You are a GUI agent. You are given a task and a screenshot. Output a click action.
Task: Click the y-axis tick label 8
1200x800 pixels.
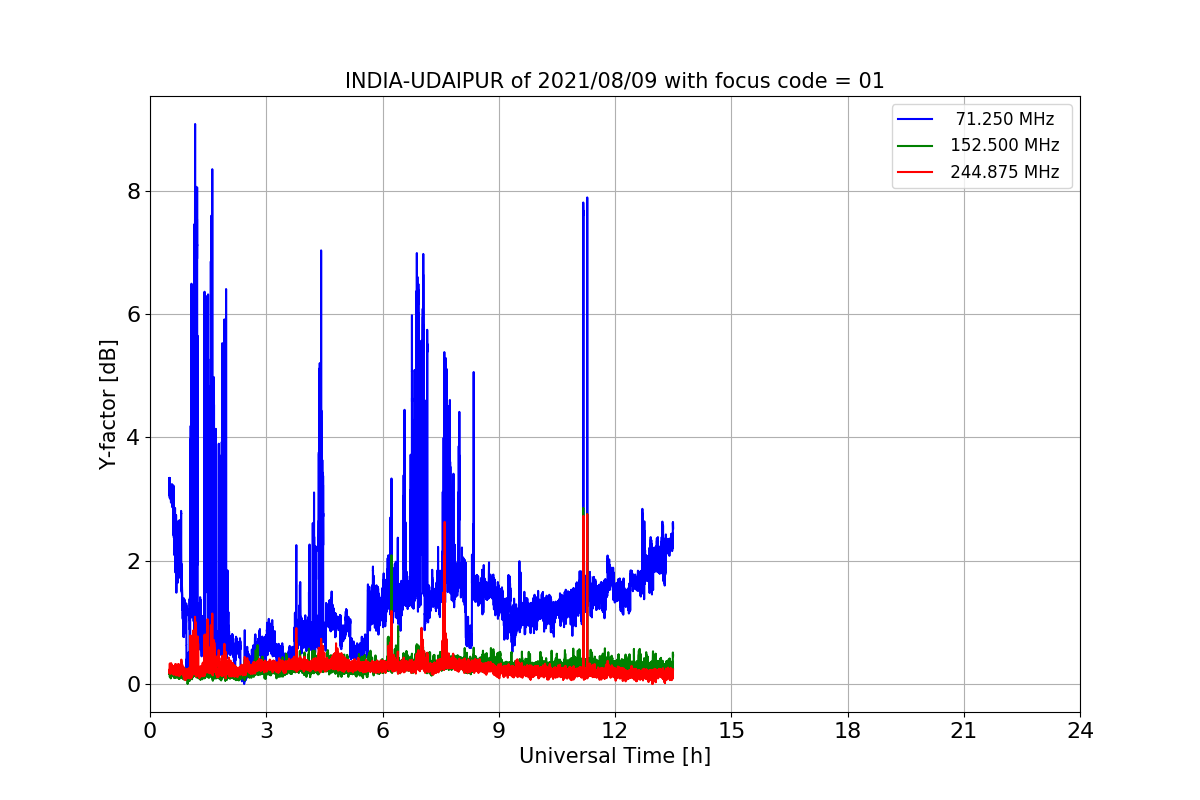(x=133, y=191)
